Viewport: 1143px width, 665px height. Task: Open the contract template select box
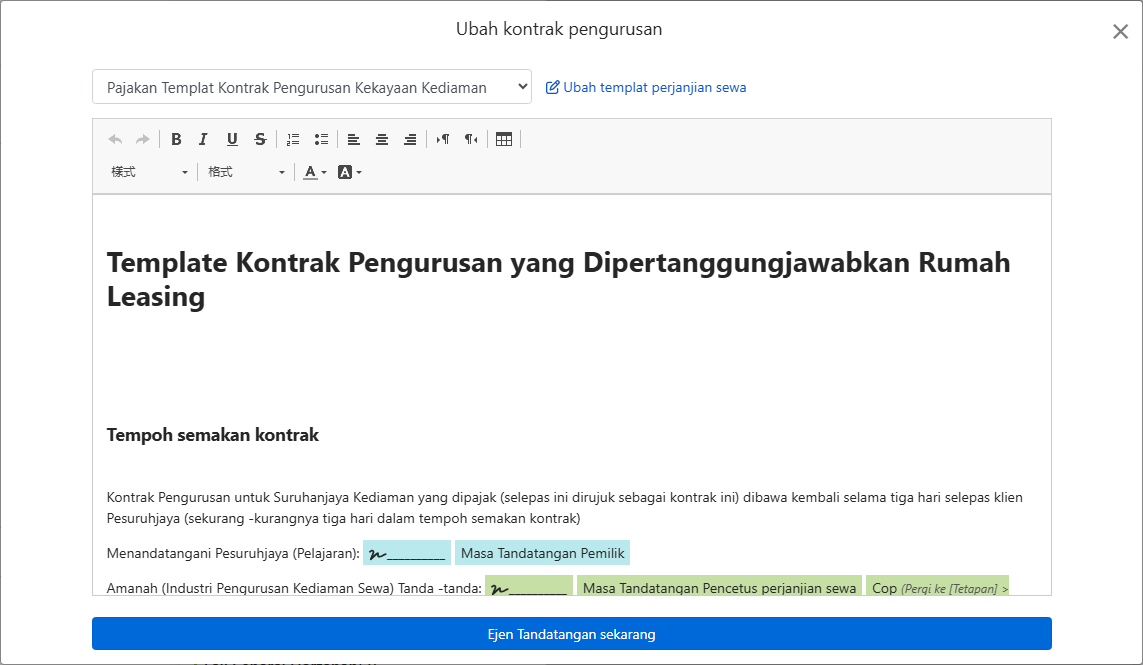point(312,87)
